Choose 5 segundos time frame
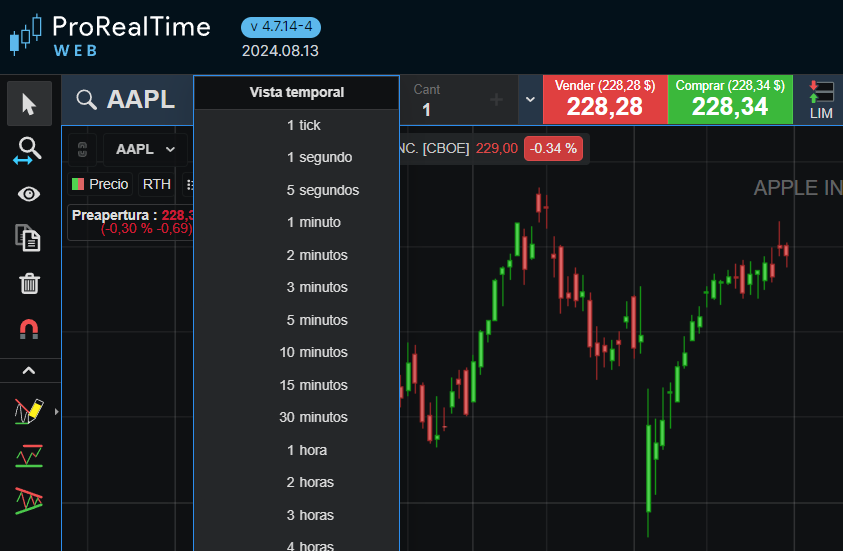 pyautogui.click(x=297, y=190)
